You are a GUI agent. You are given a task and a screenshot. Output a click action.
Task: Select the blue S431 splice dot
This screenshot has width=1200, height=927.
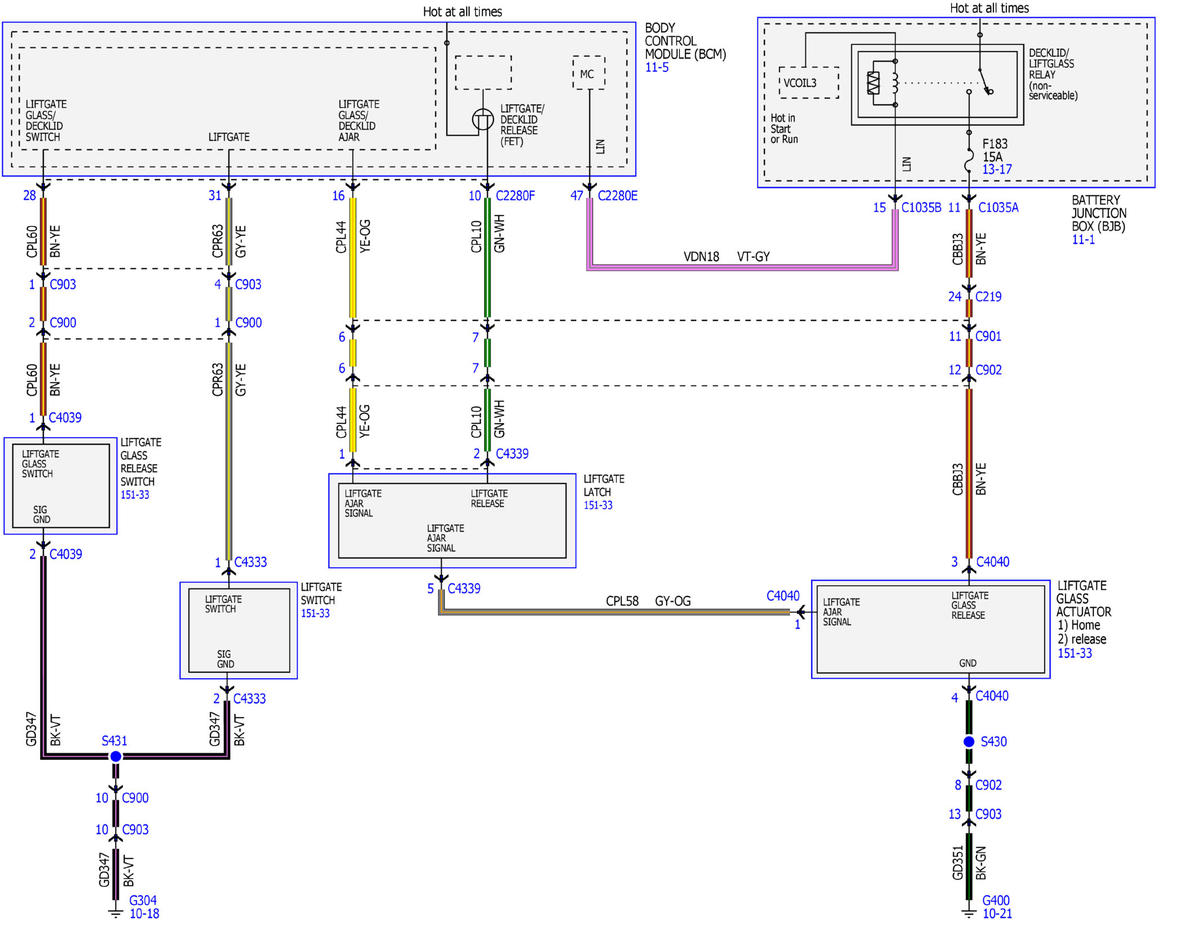pos(115,757)
